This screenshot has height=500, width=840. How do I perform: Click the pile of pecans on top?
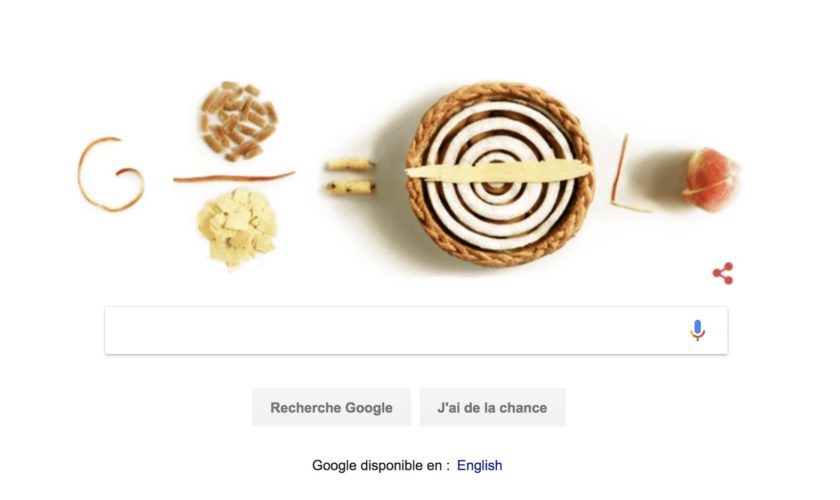pyautogui.click(x=239, y=121)
